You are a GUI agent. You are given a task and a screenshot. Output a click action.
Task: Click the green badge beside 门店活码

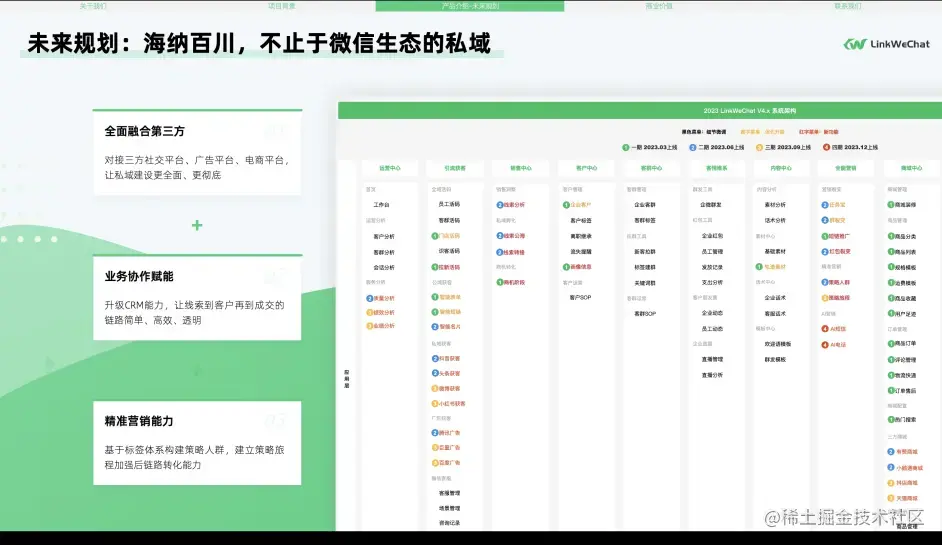[435, 236]
